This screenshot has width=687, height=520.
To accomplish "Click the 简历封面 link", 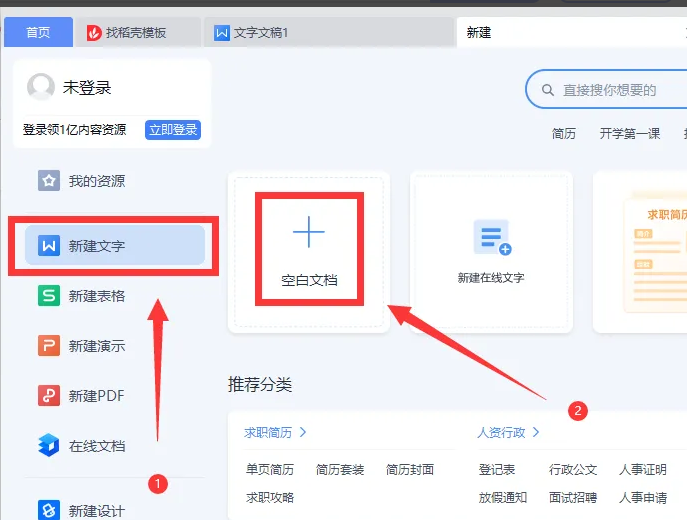I will click(x=410, y=469).
